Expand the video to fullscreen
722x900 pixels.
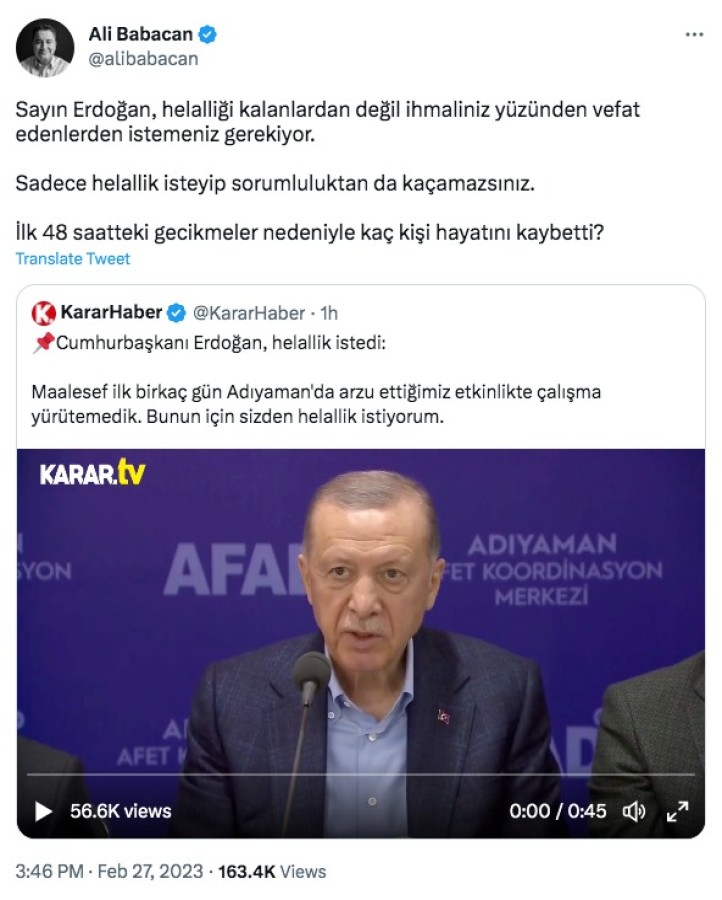coord(677,811)
